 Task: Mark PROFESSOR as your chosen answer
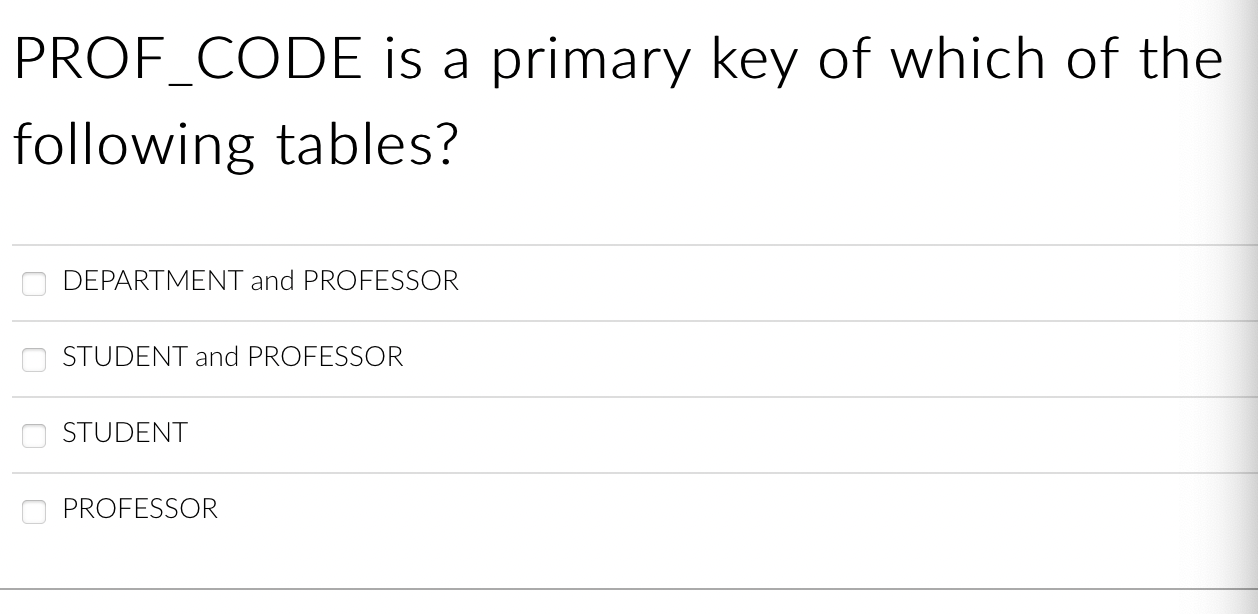click(x=34, y=512)
